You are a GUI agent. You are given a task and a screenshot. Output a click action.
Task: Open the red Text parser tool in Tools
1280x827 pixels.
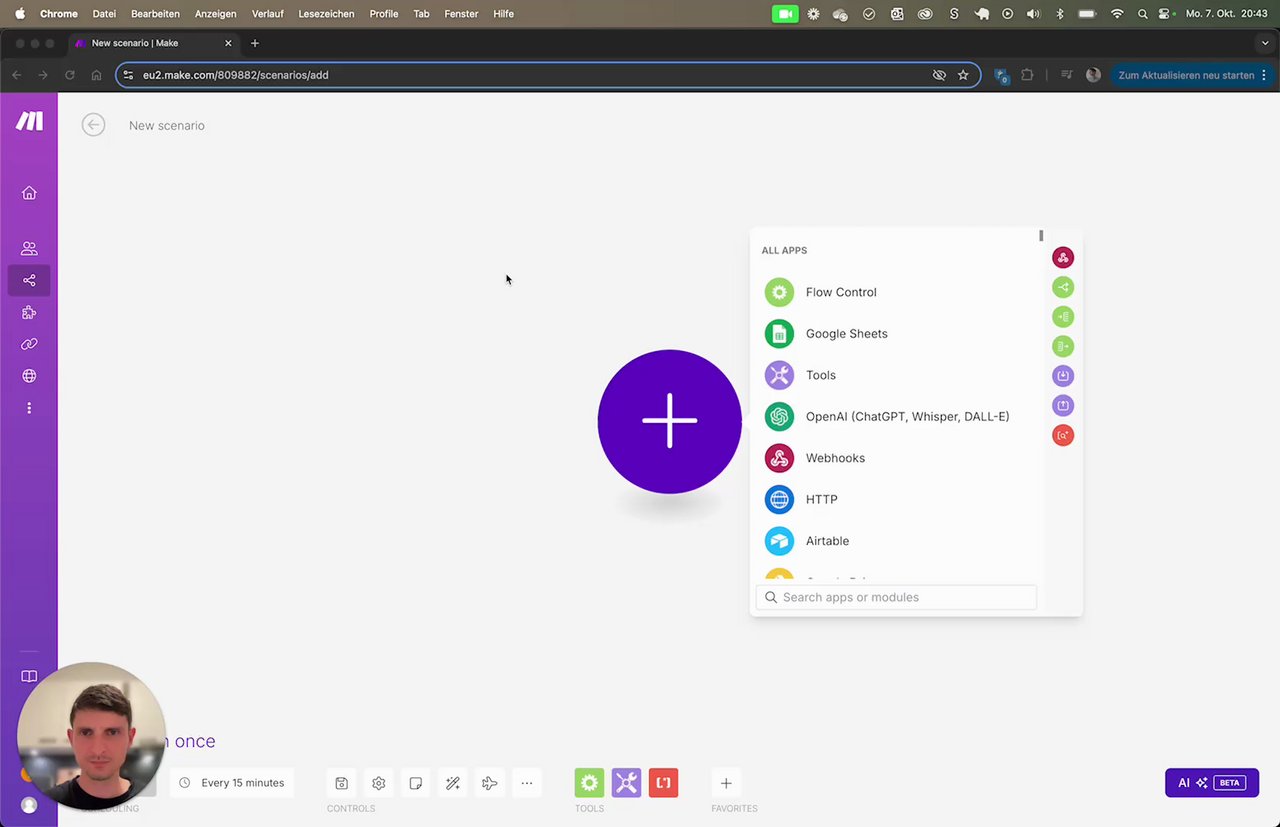[663, 783]
